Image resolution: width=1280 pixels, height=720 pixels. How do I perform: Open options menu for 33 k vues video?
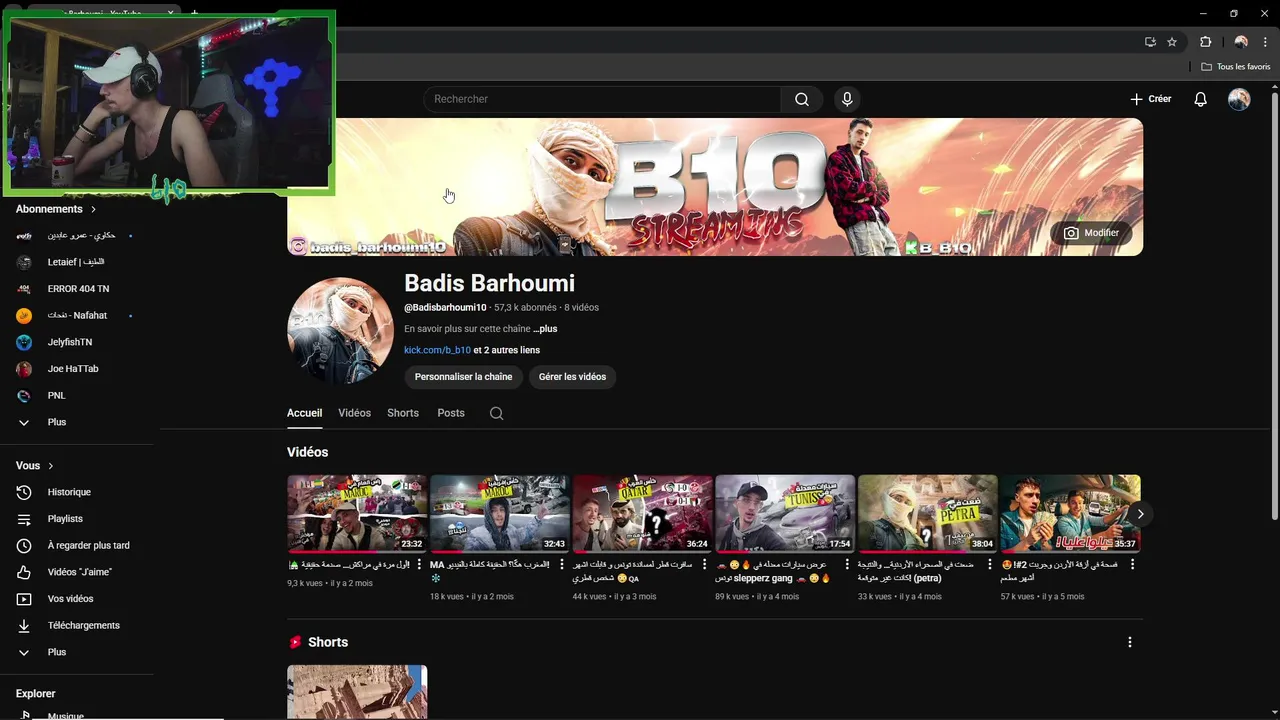pyautogui.click(x=990, y=565)
